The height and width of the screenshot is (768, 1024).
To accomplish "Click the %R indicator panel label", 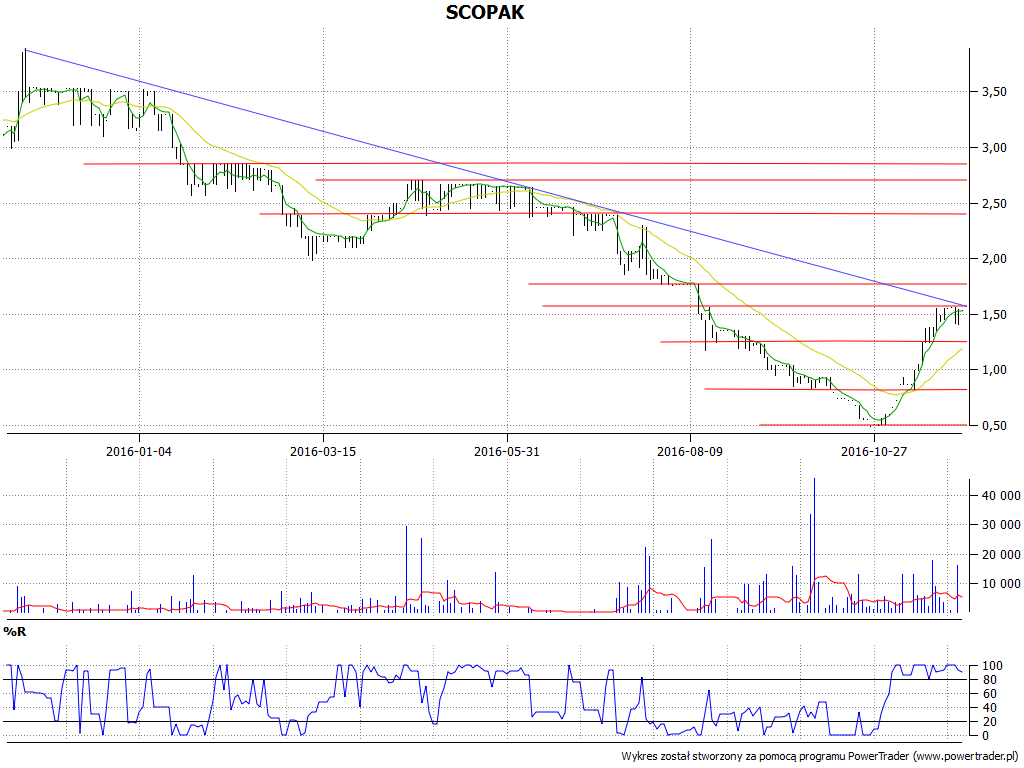I will pyautogui.click(x=15, y=632).
